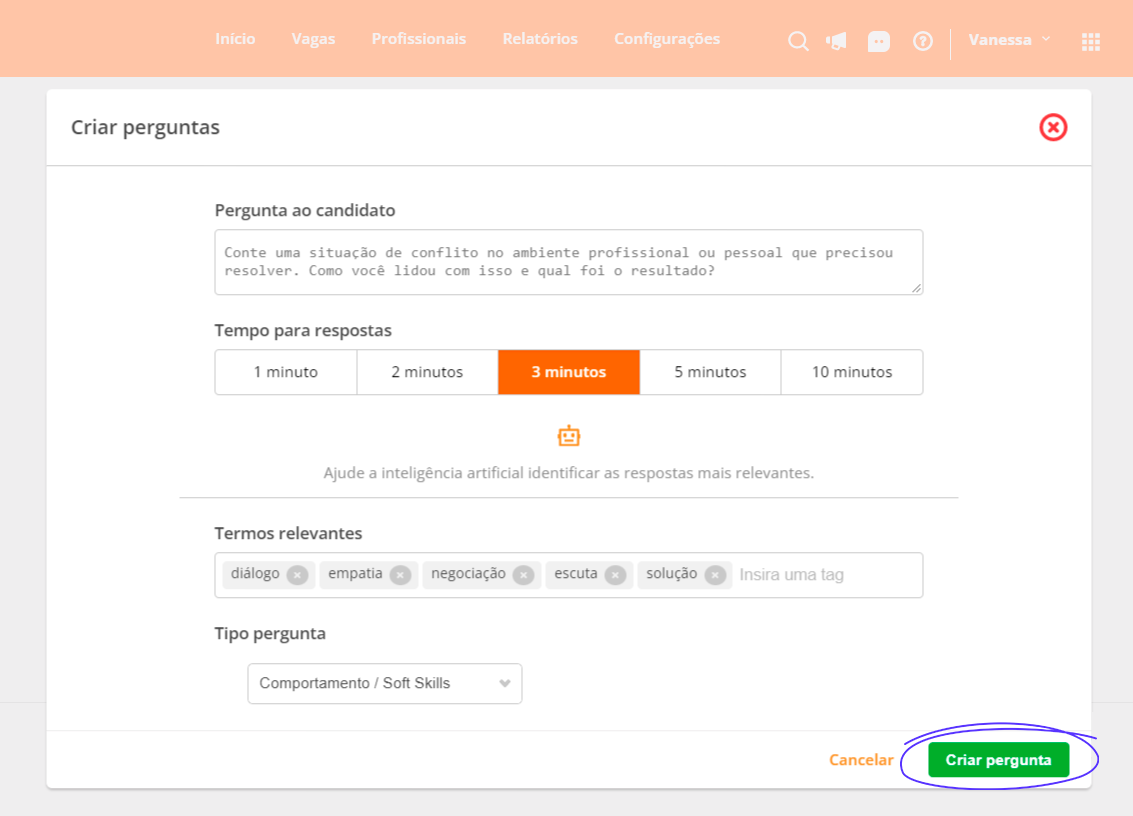Expand the Vanessa user menu
The height and width of the screenshot is (816, 1133).
tap(1009, 40)
